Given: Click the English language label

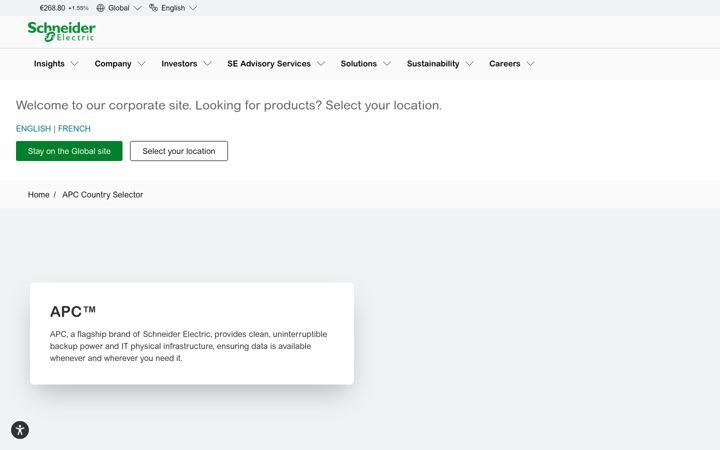Looking at the screenshot, I should [x=173, y=8].
